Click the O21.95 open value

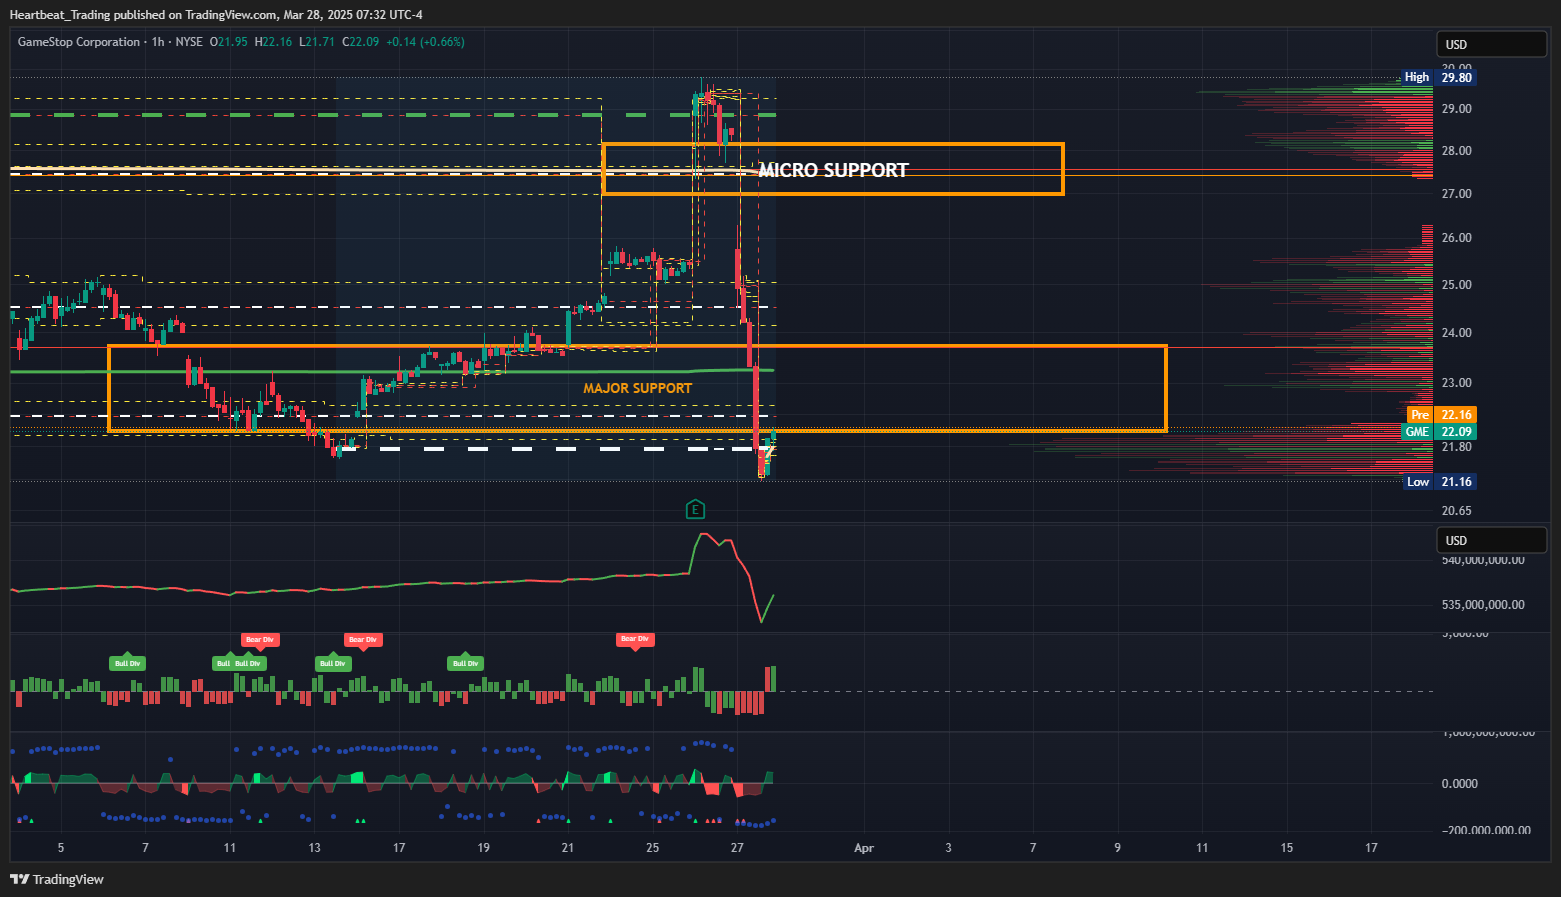228,42
